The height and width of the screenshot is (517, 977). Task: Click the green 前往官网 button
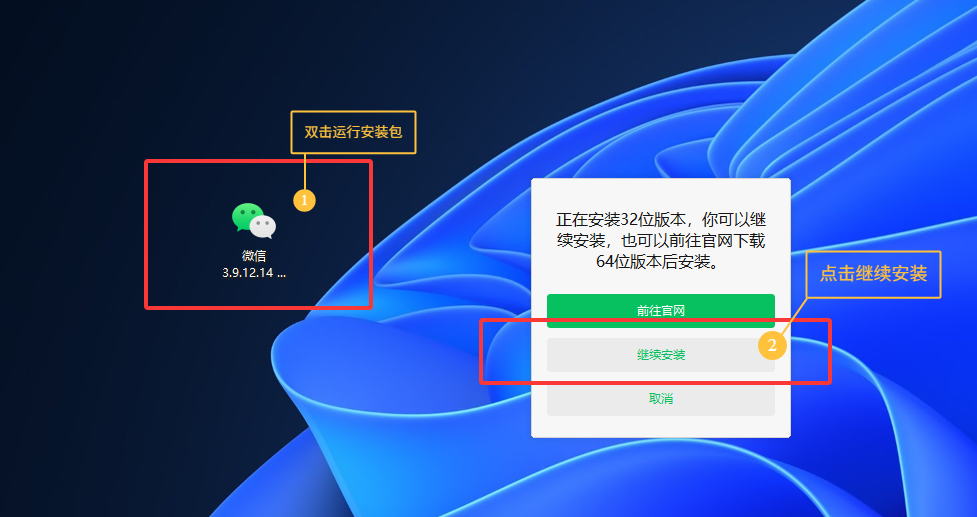click(x=660, y=310)
